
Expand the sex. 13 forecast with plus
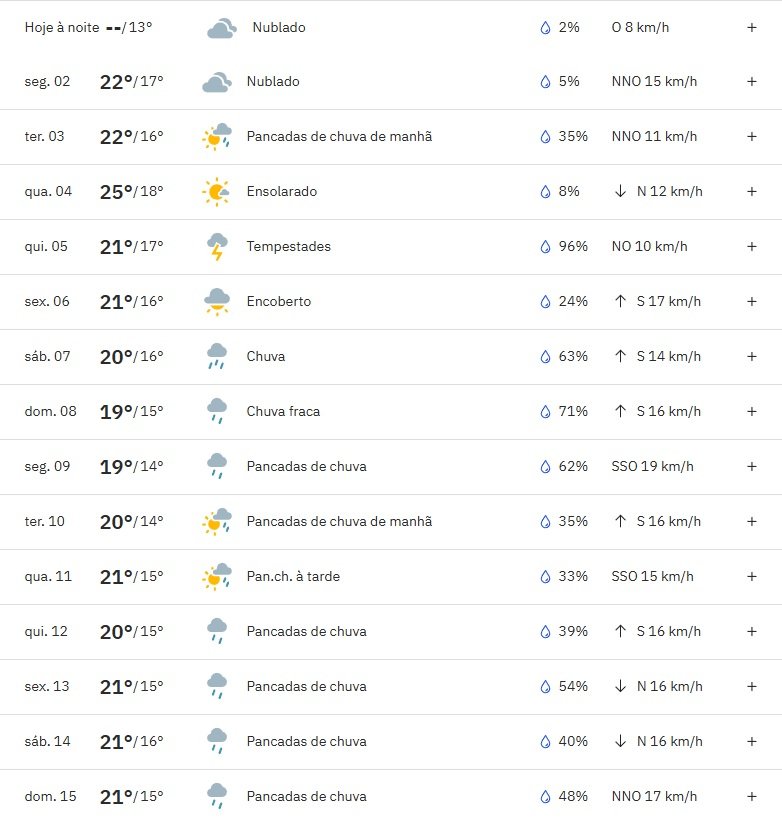tap(752, 686)
